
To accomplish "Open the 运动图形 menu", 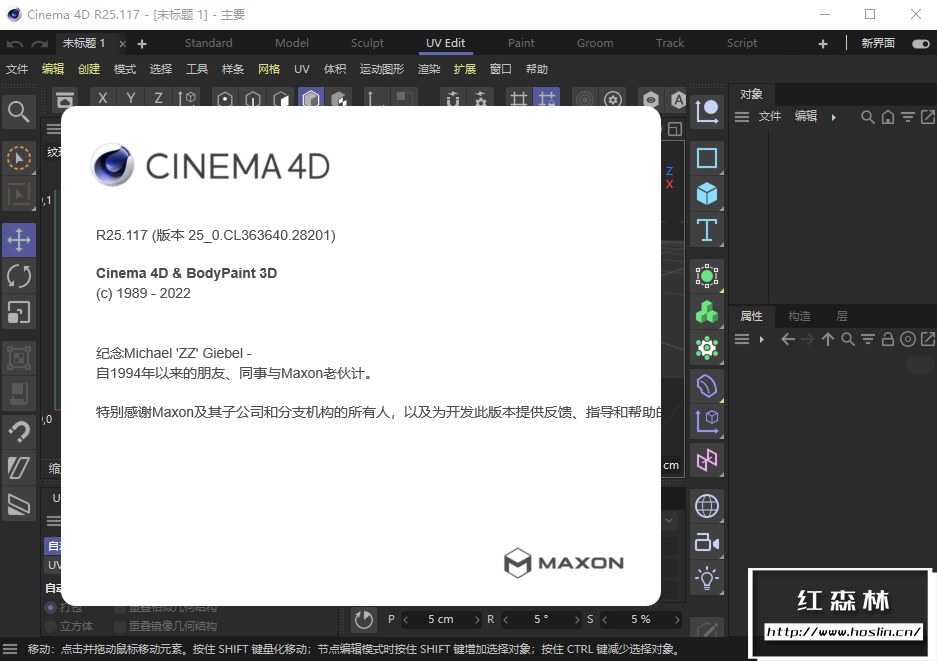I will [382, 69].
